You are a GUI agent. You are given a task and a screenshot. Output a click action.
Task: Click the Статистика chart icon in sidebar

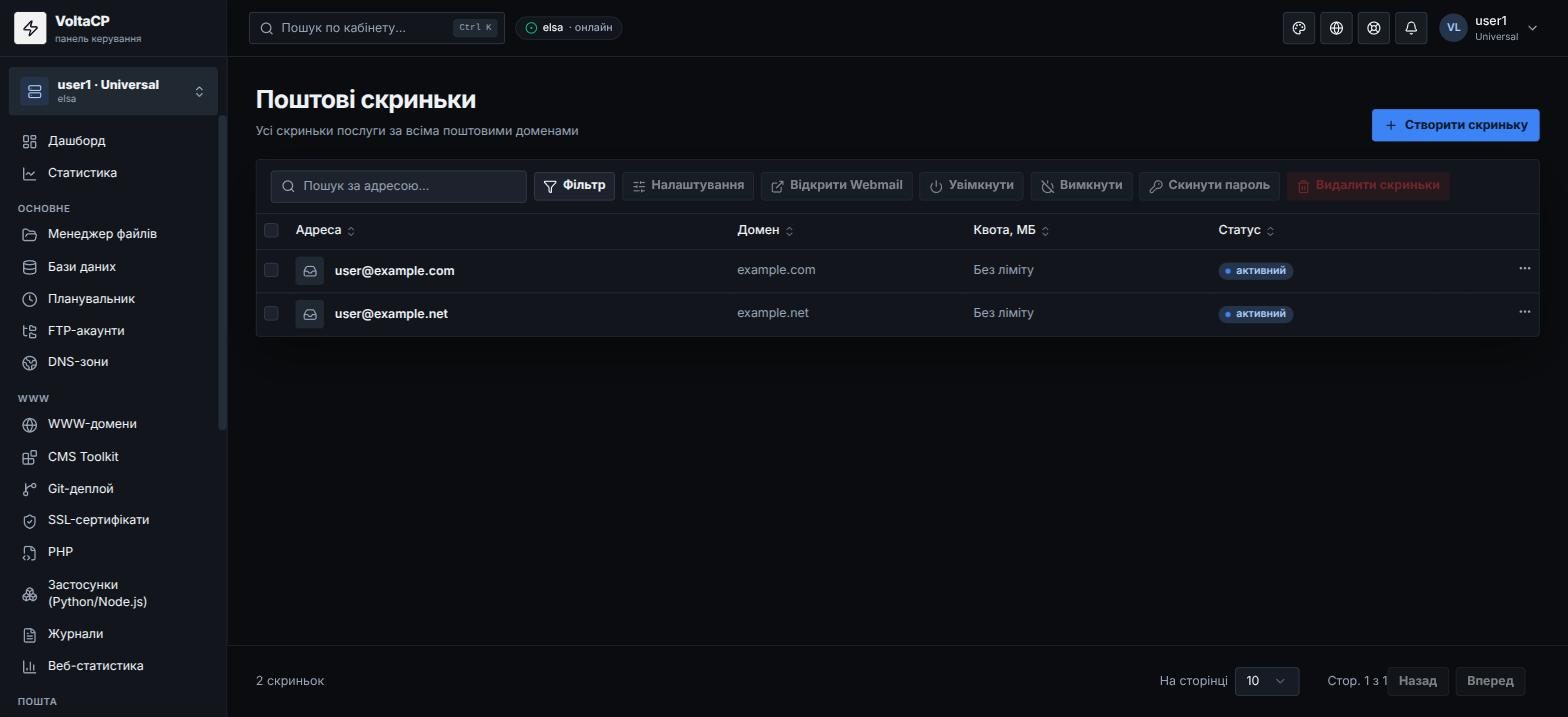(30, 174)
